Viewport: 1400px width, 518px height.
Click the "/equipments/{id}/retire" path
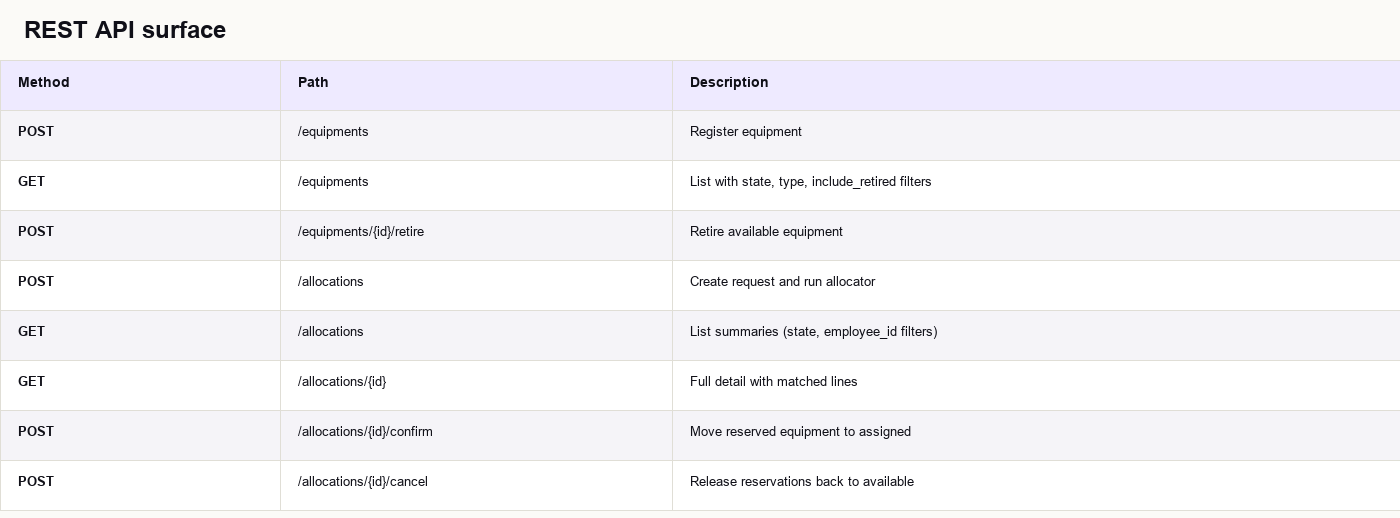[361, 231]
